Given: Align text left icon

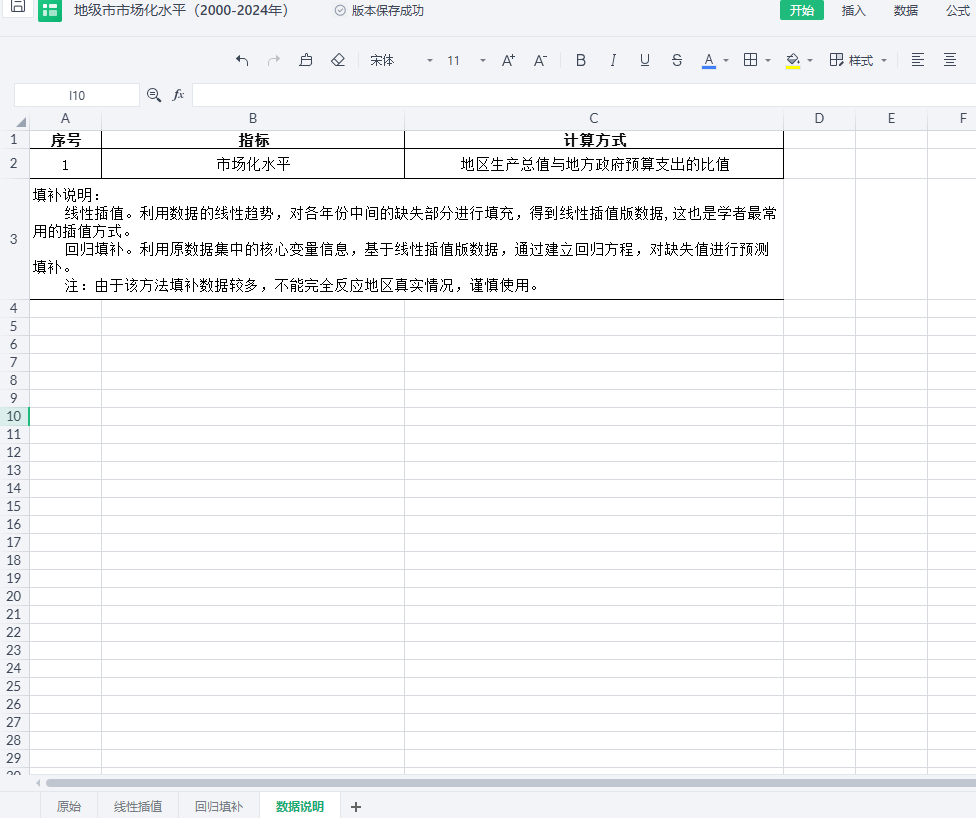Looking at the screenshot, I should tap(917, 60).
